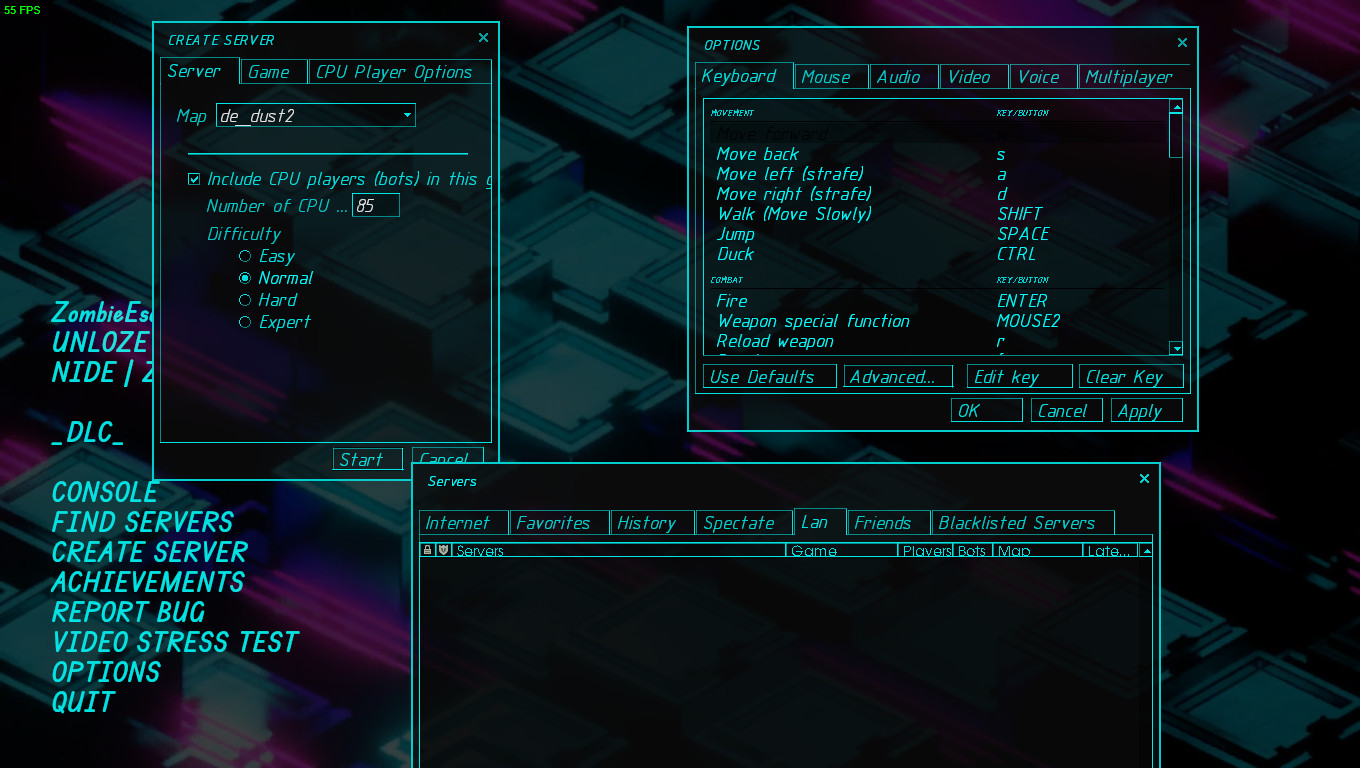Uncheck Include CPU players (bots) checkbox

(x=194, y=180)
